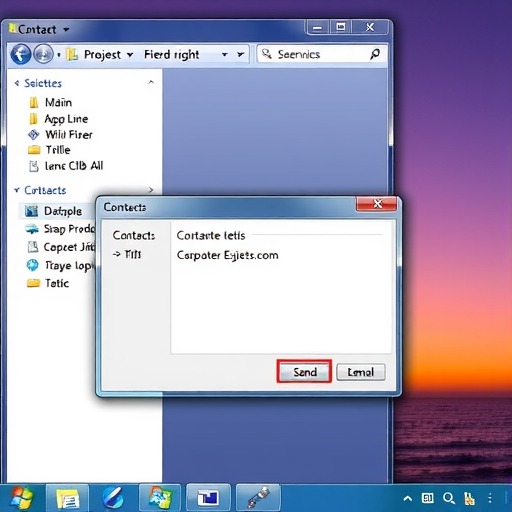Click Fierd right breadcrumb segment

(172, 55)
